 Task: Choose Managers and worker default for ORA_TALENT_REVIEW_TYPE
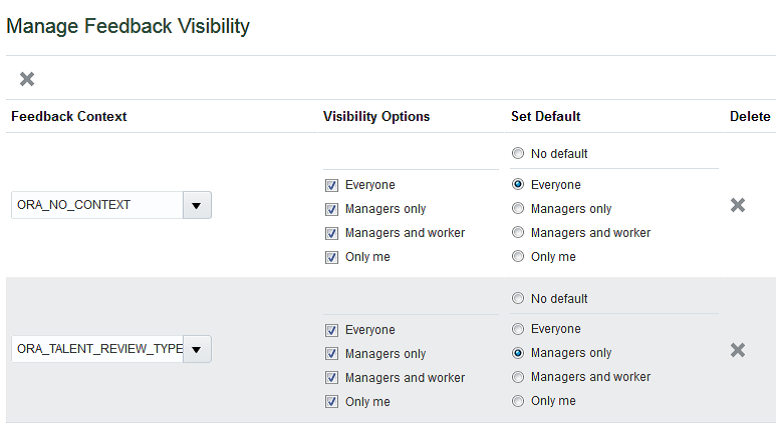pyautogui.click(x=517, y=377)
